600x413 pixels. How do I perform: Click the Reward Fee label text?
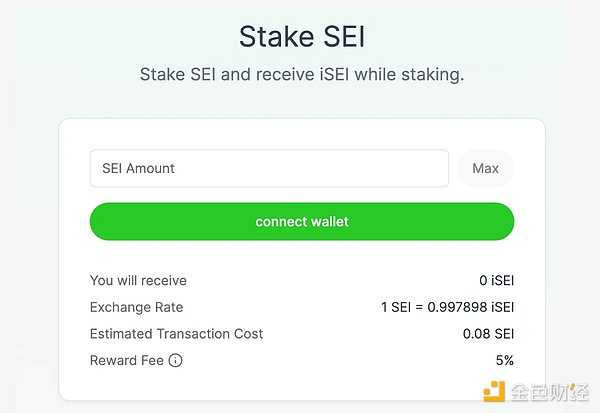[x=126, y=360]
